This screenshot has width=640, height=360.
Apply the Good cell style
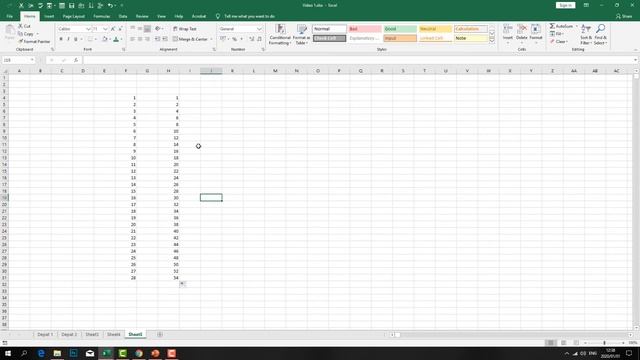click(x=400, y=29)
